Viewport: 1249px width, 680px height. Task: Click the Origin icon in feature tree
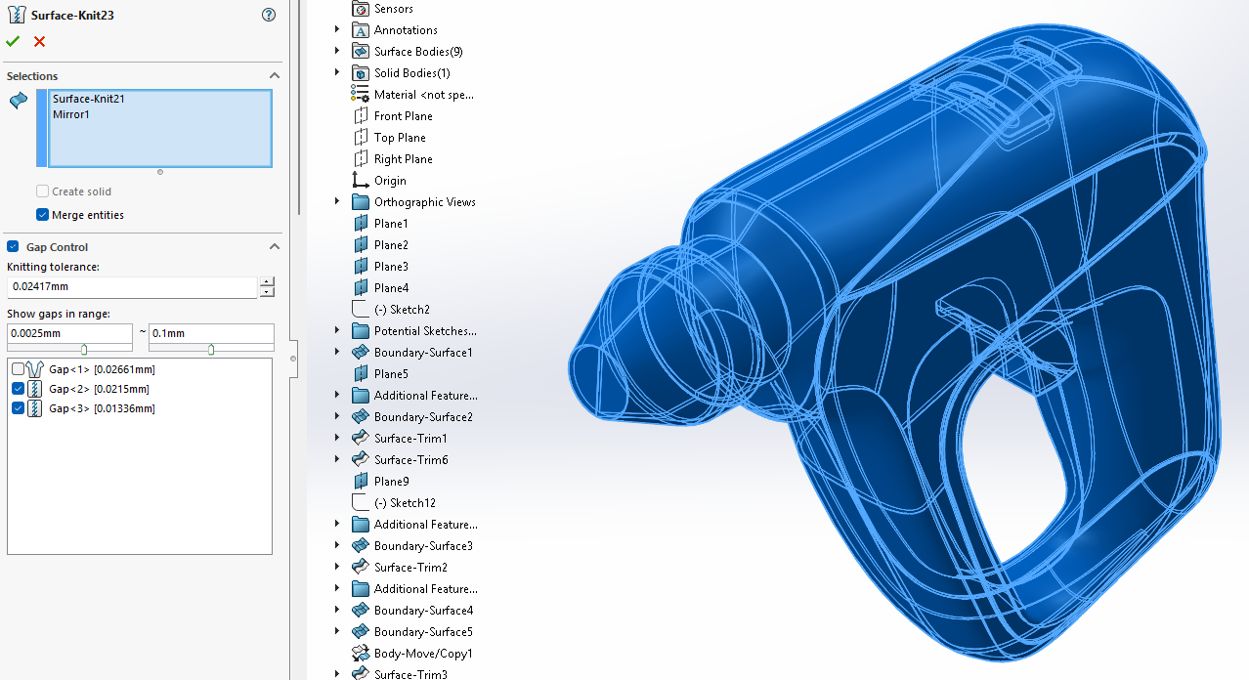tap(361, 180)
